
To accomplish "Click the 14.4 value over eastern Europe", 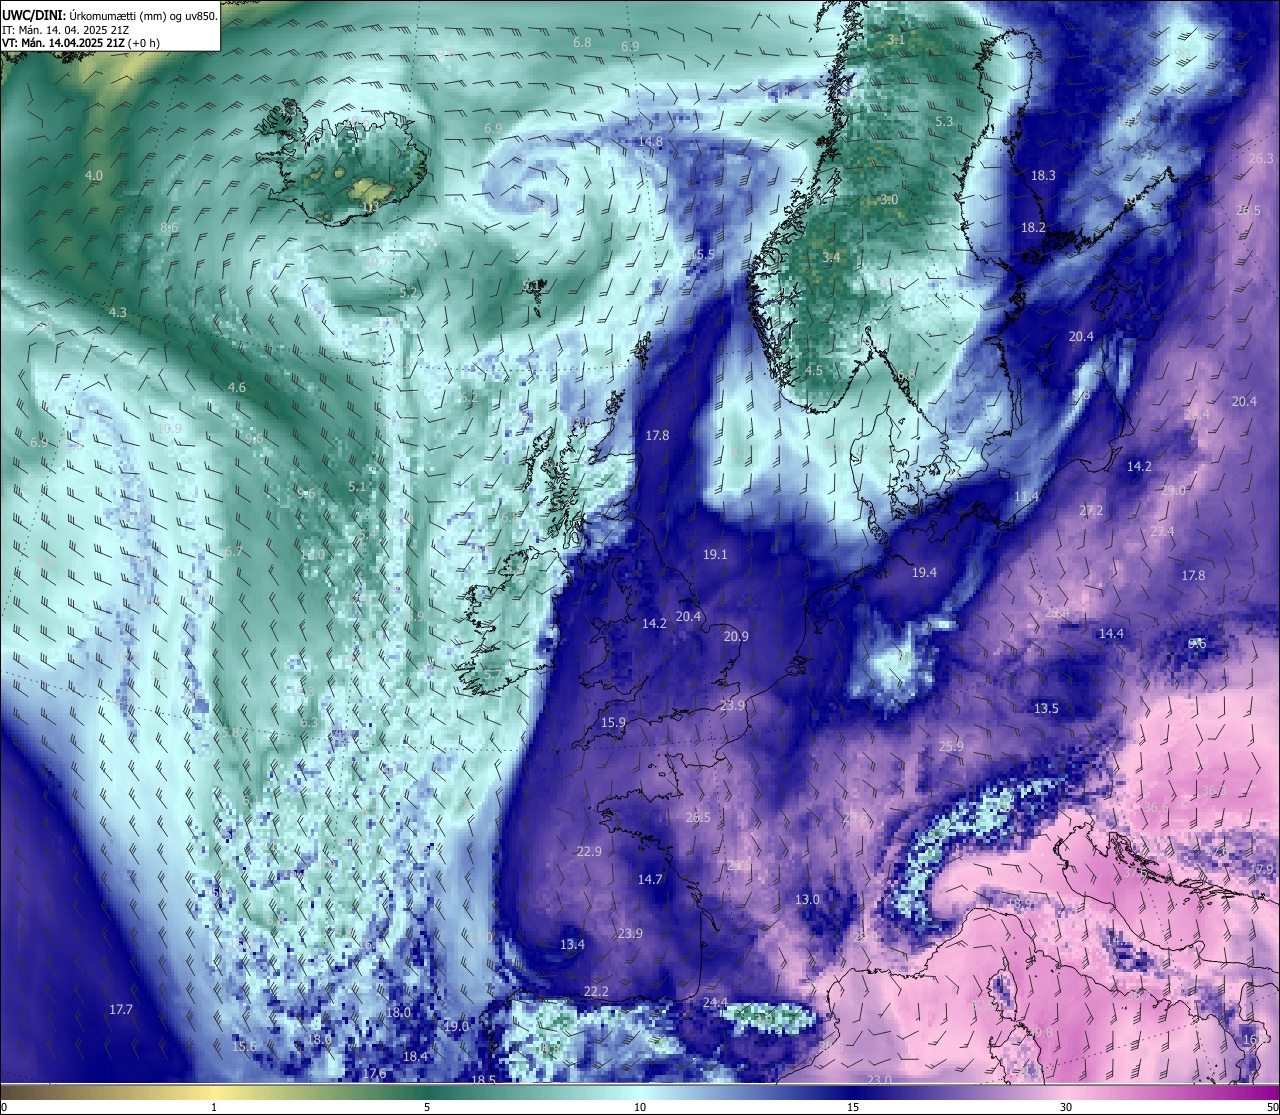I will point(1111,633).
